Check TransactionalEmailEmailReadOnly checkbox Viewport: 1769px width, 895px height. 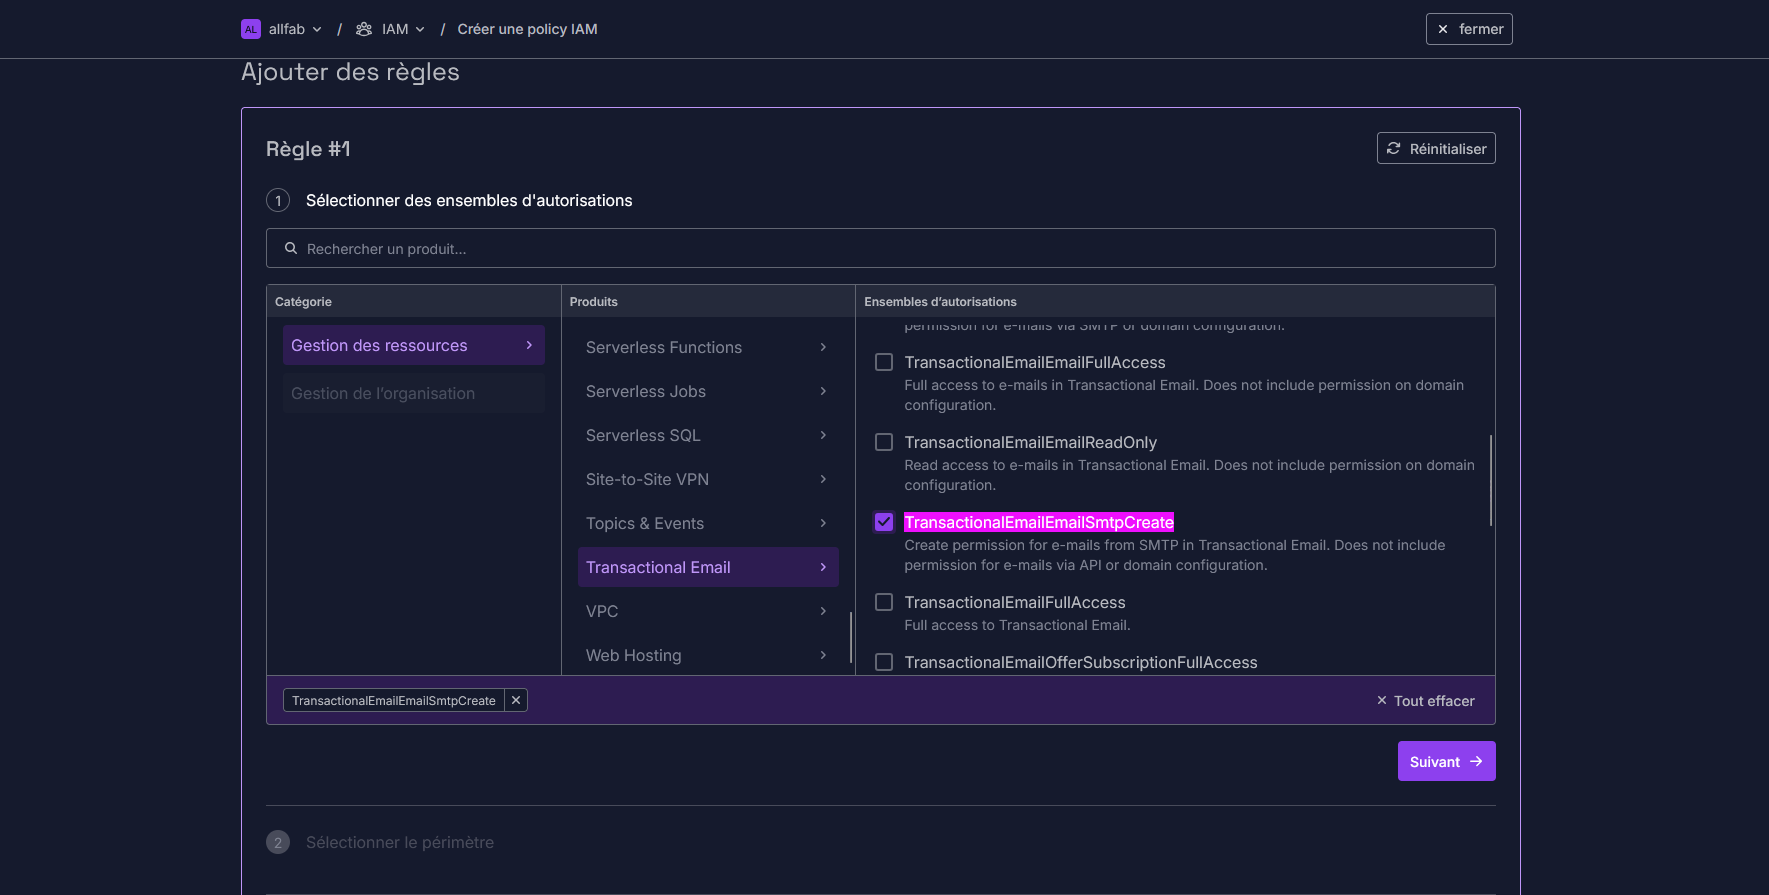[x=884, y=442]
